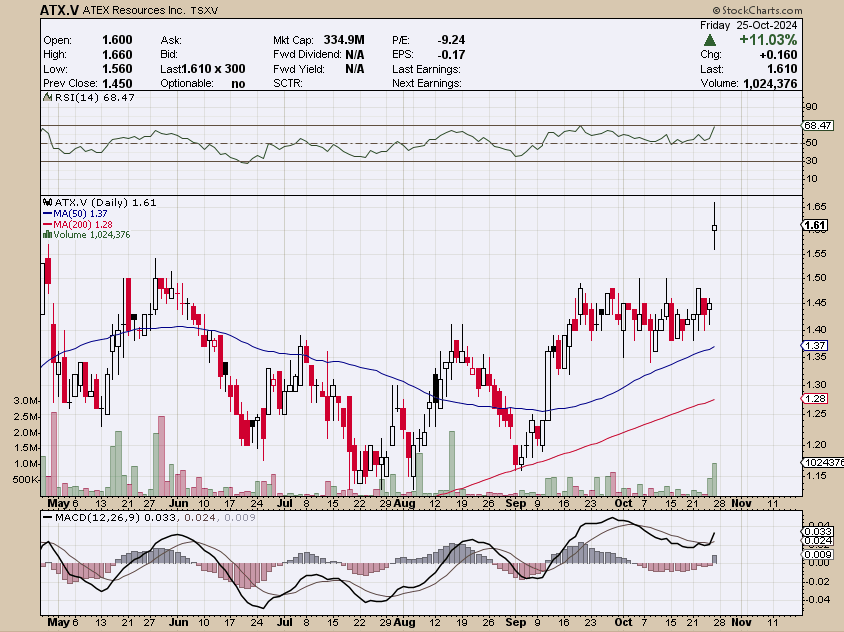The height and width of the screenshot is (632, 844).
Task: Click the 1024376 volume tag on axis
Action: pos(823,462)
